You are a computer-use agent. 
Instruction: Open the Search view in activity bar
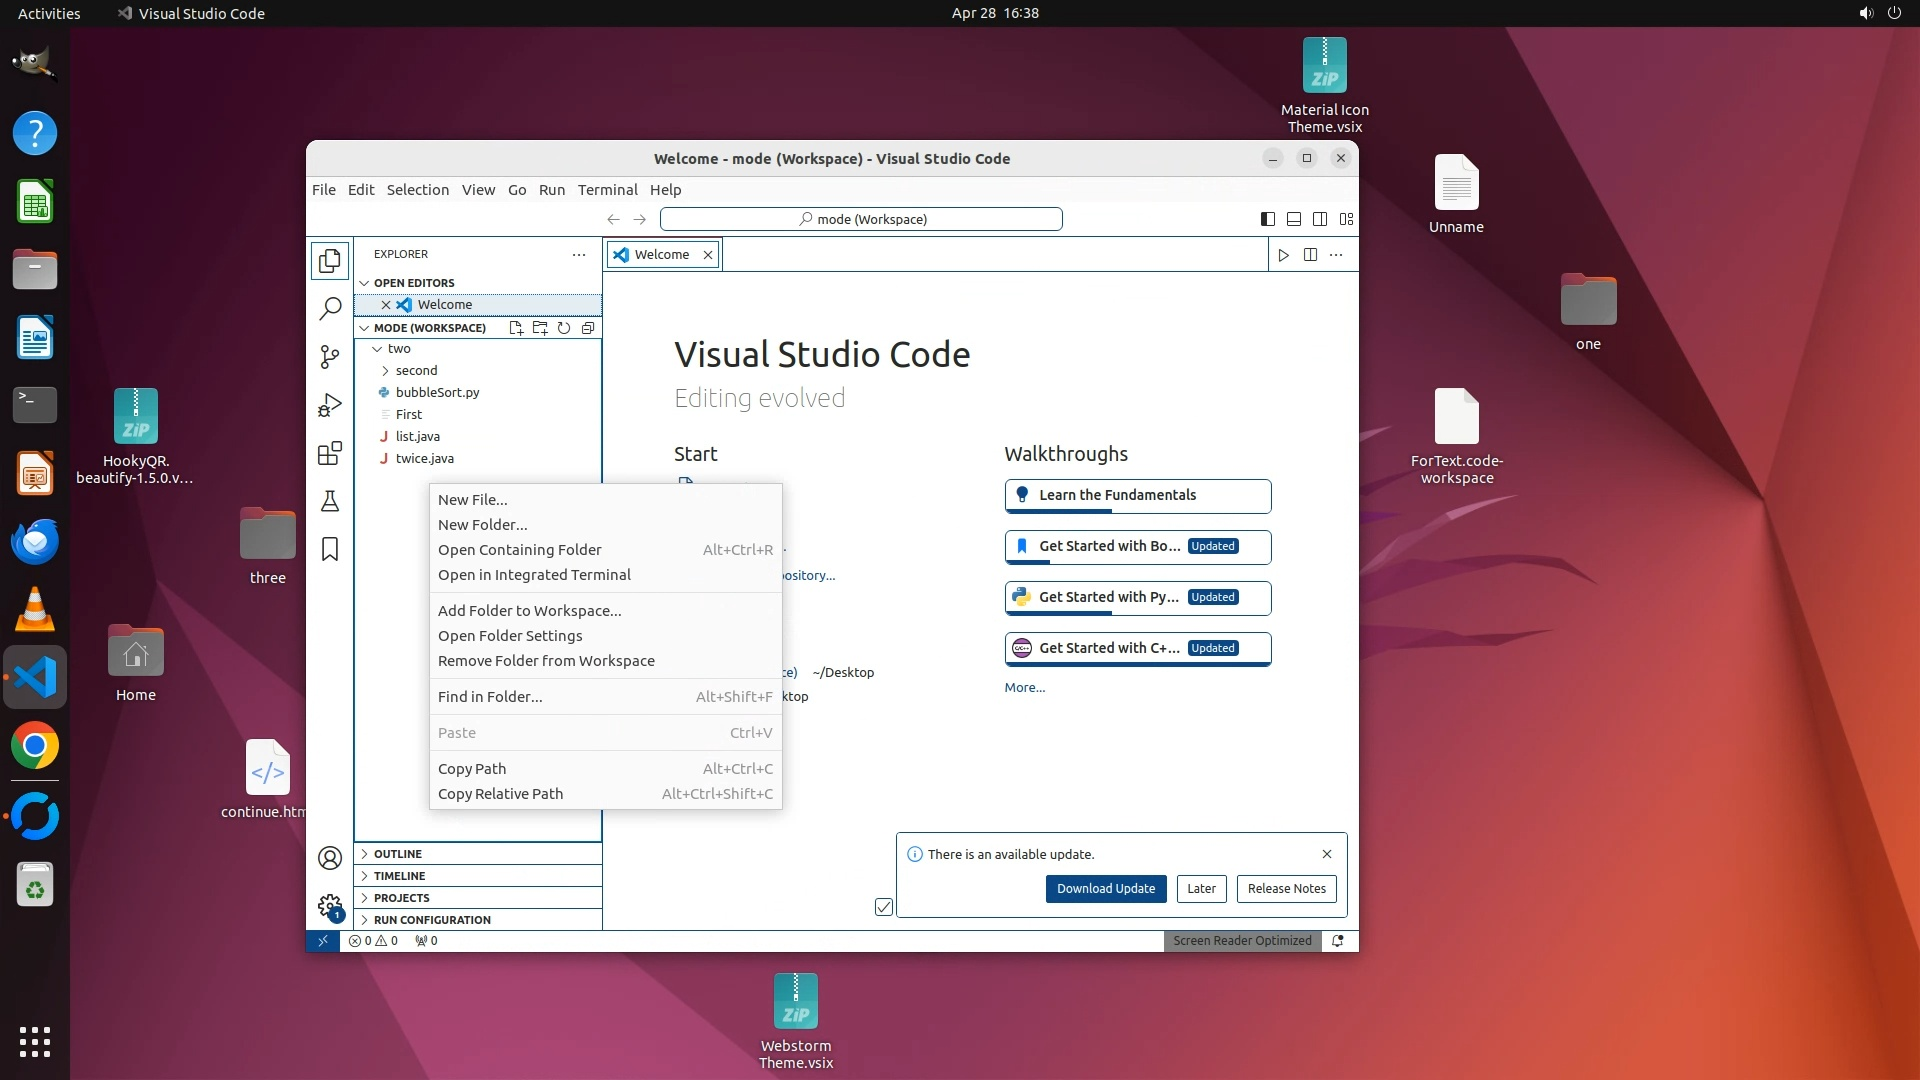coord(330,309)
